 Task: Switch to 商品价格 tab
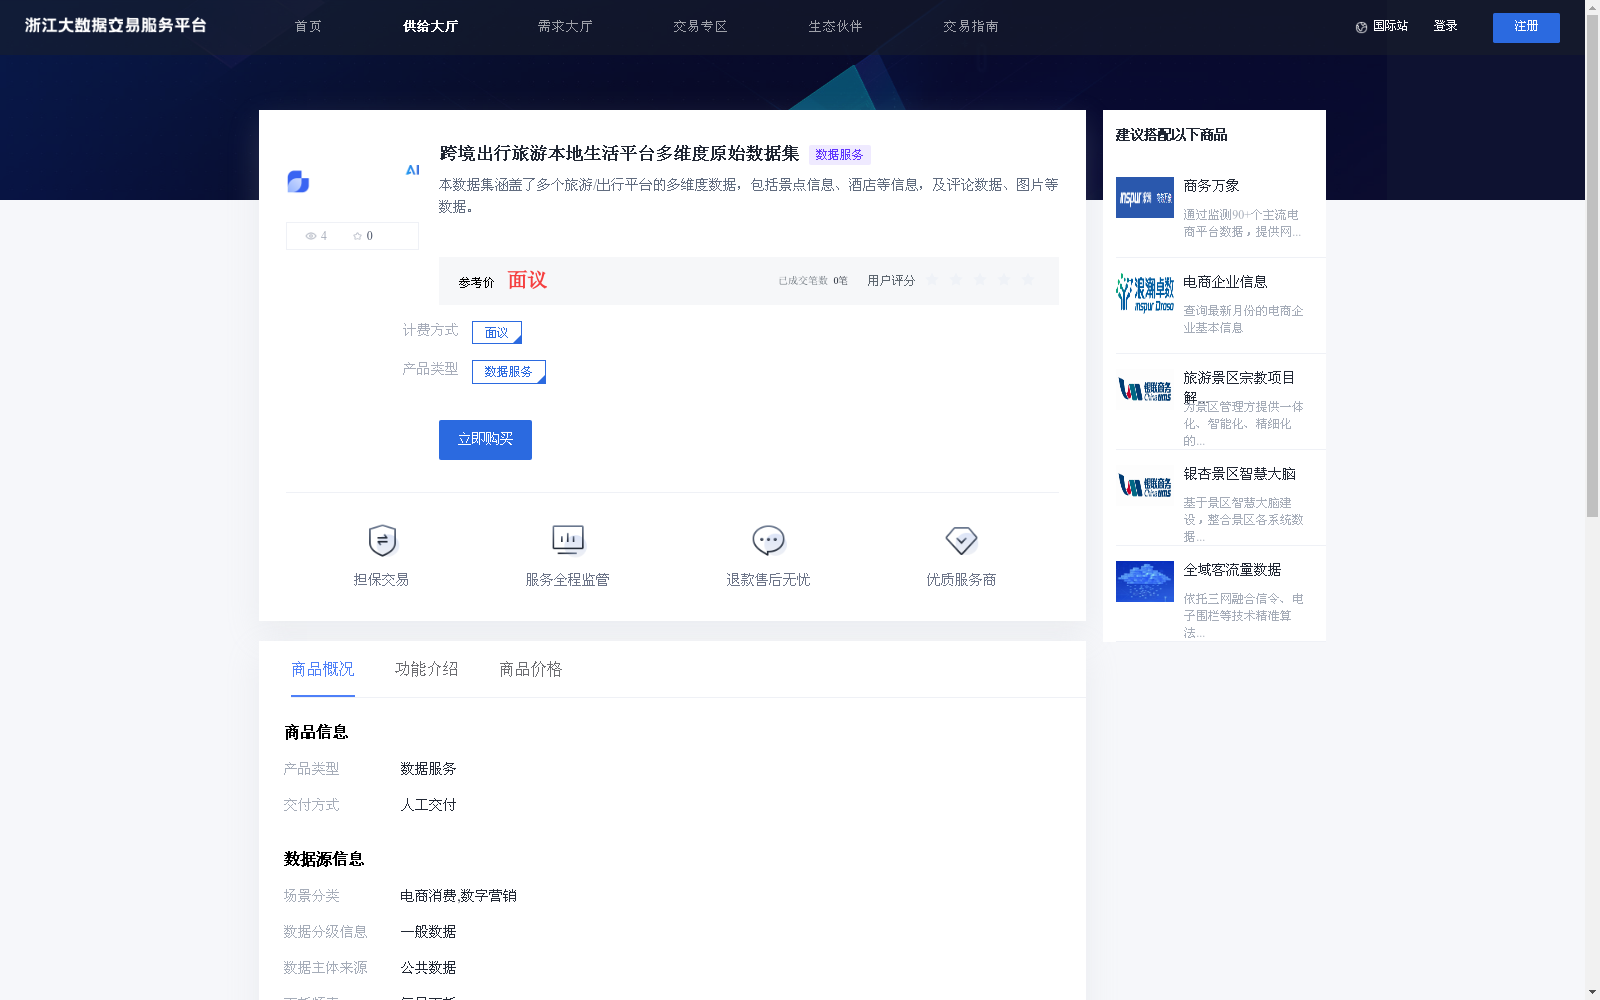(x=531, y=669)
